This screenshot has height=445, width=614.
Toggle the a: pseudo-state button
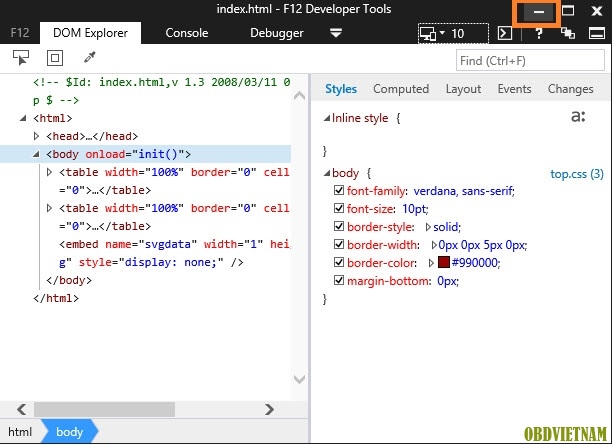pos(578,116)
